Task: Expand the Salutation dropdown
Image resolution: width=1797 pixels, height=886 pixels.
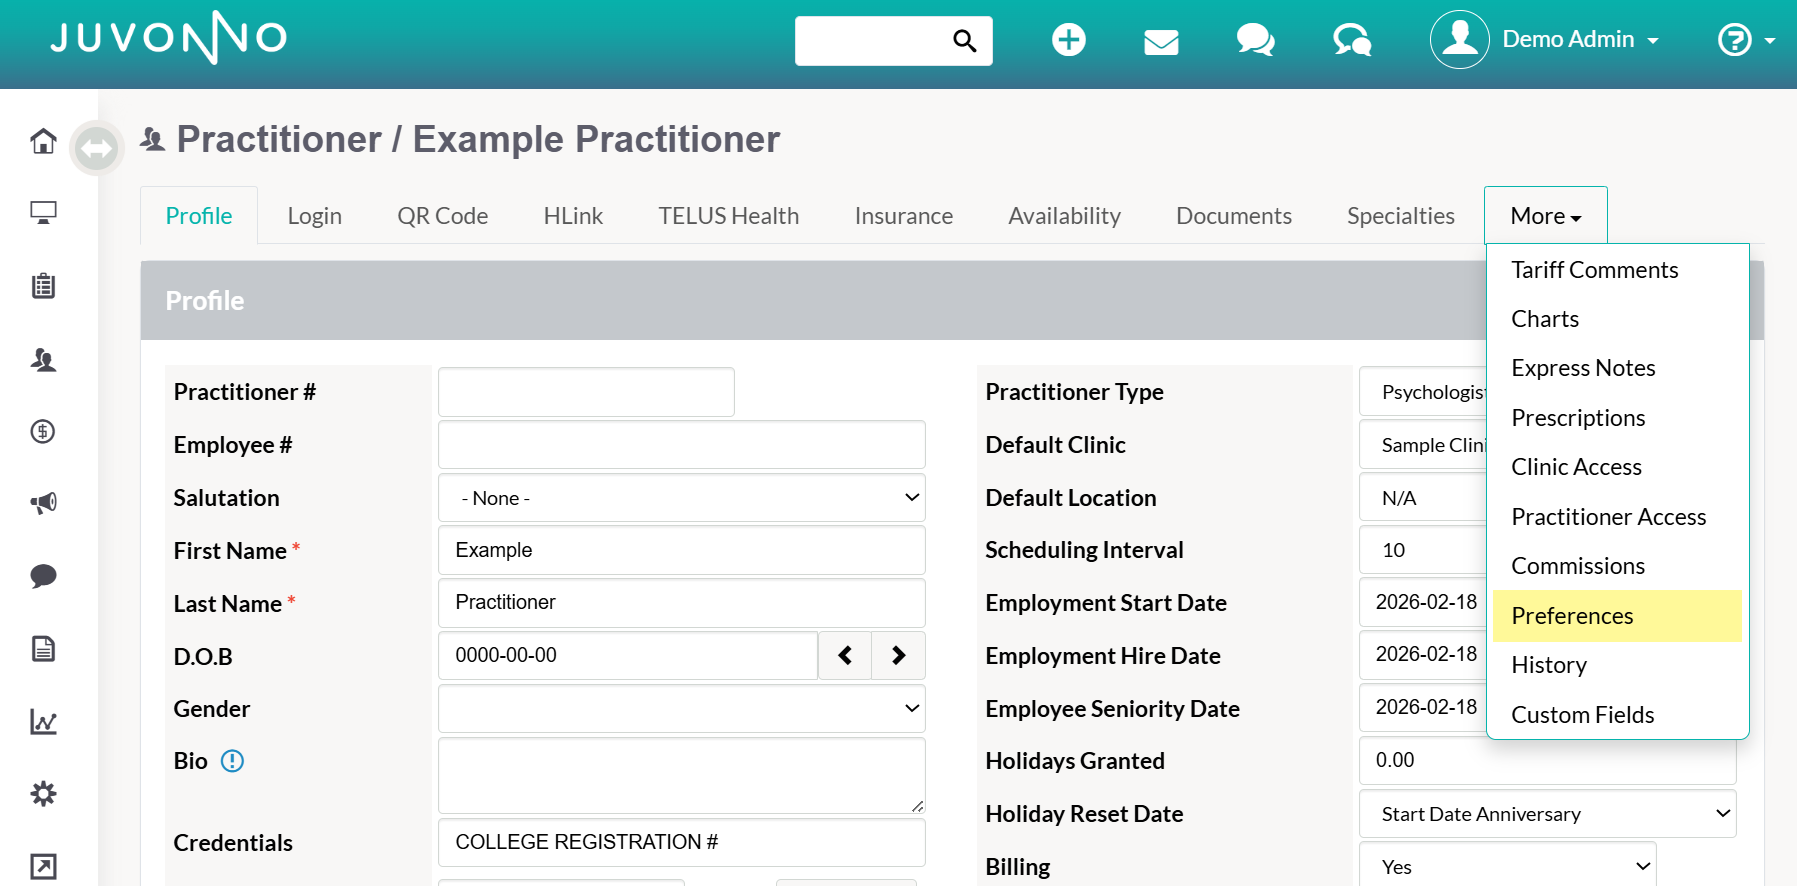Action: point(682,498)
